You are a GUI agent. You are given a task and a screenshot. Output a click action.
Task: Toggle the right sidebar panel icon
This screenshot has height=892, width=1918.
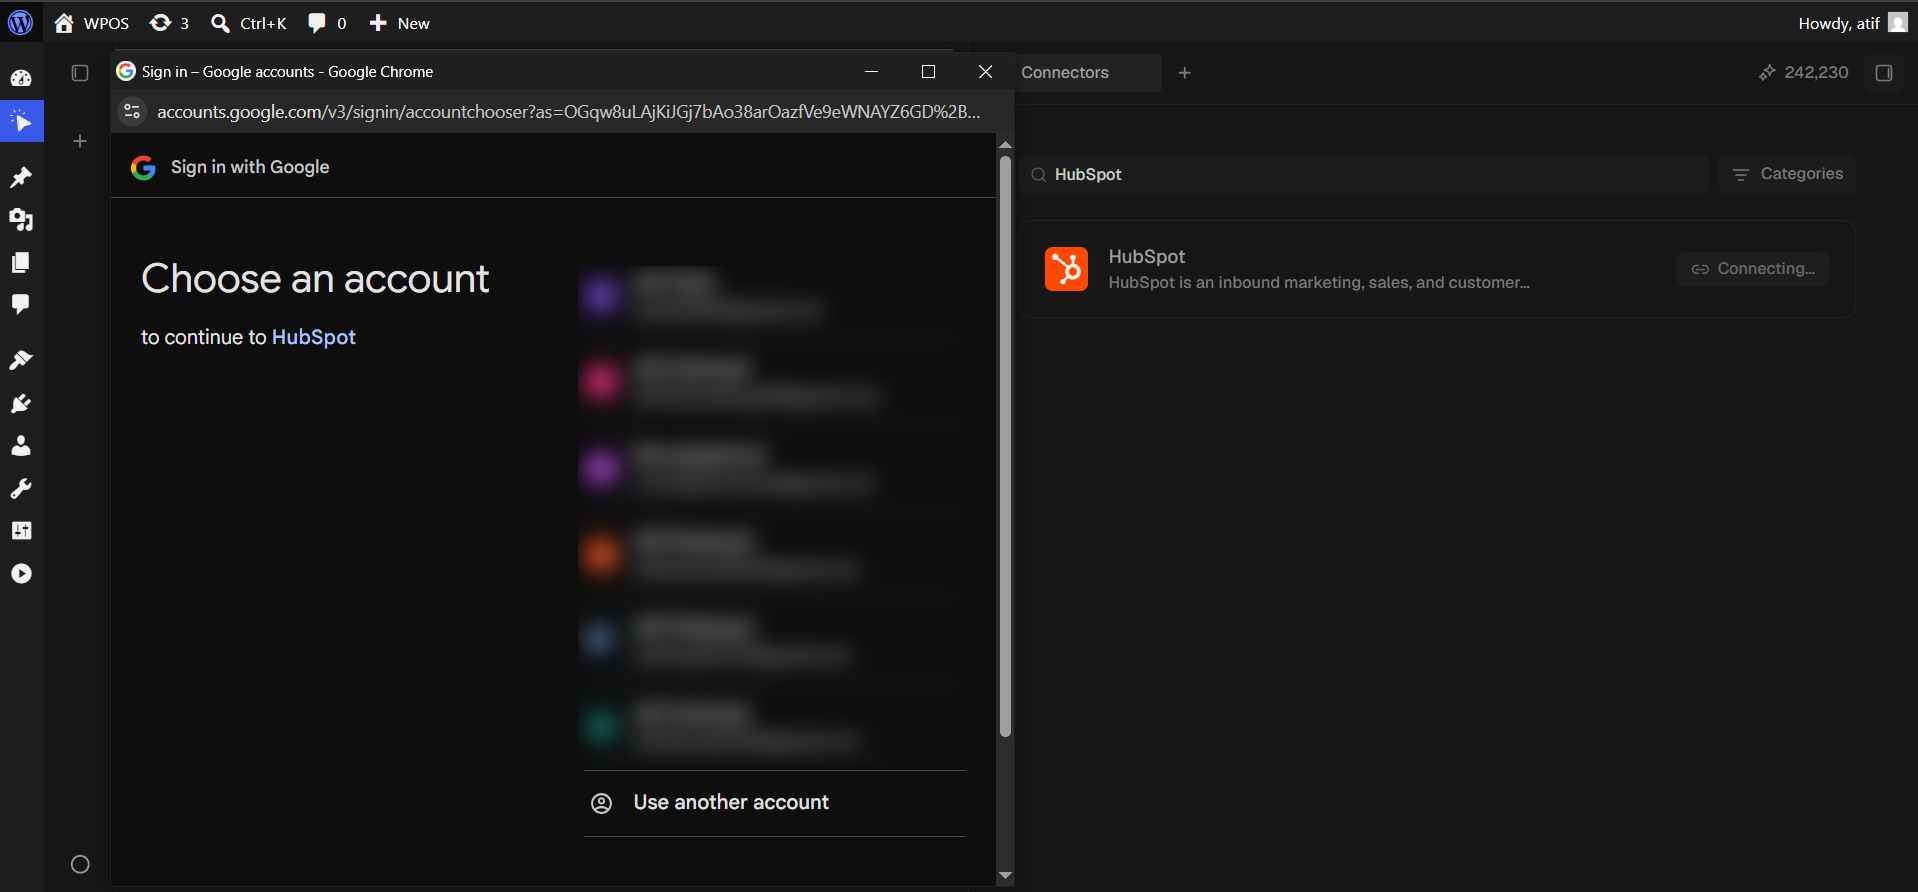click(x=1884, y=73)
